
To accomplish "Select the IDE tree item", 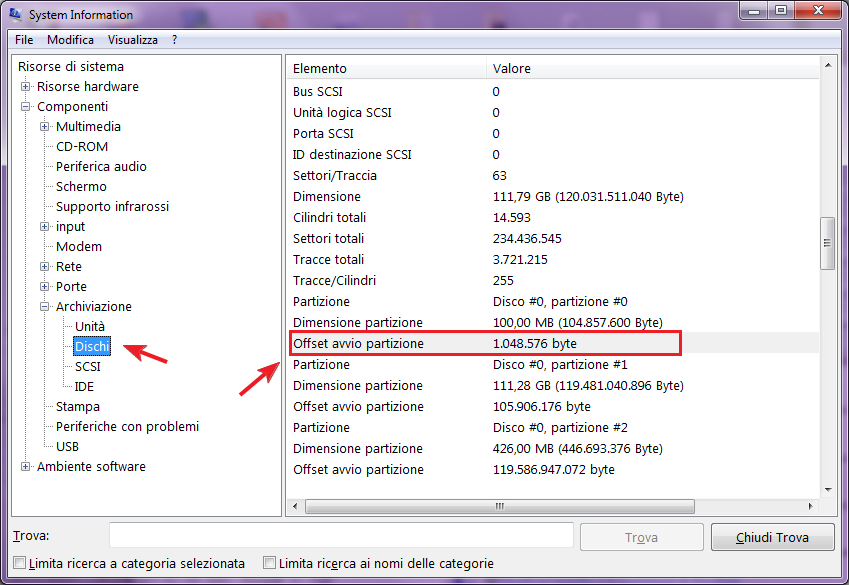I will click(x=84, y=387).
